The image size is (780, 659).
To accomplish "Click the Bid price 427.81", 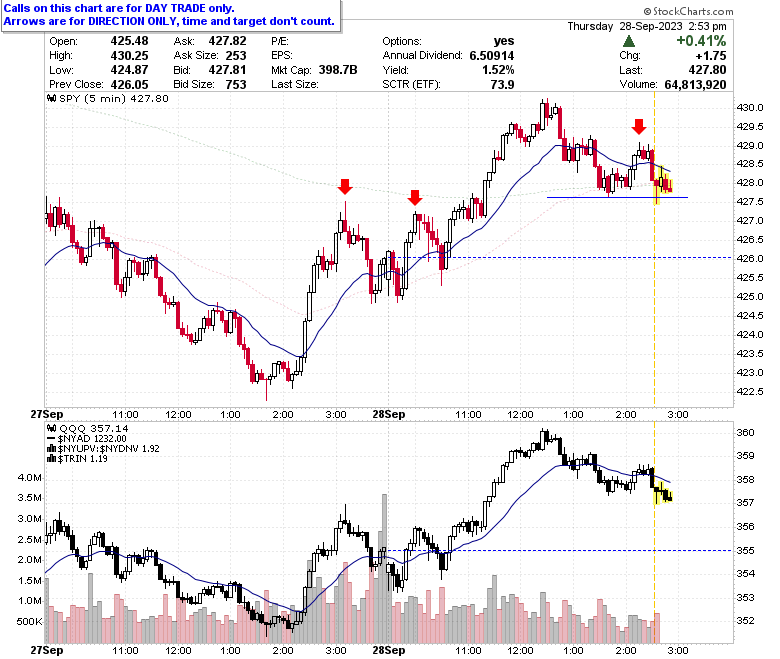I will pos(227,70).
